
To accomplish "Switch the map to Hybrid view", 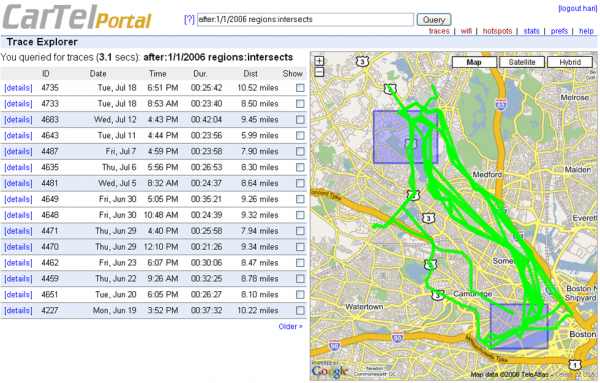I will (x=570, y=62).
